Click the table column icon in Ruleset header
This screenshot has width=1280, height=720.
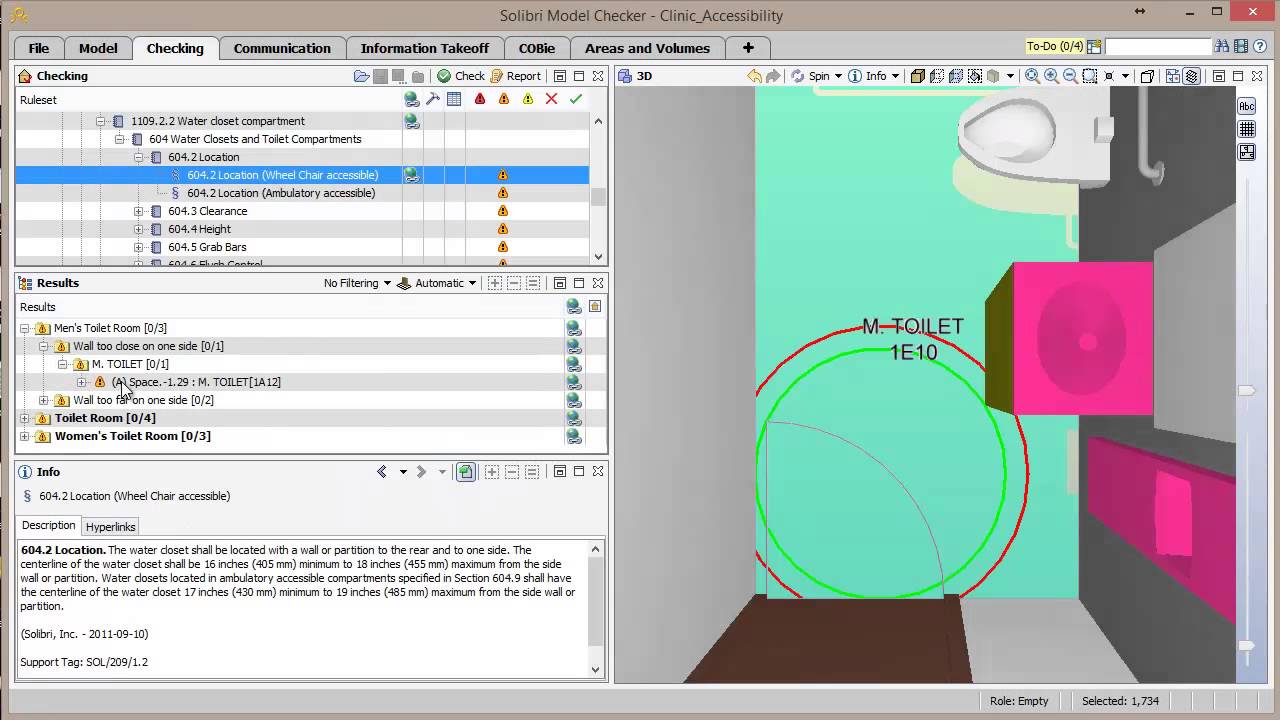tap(454, 99)
